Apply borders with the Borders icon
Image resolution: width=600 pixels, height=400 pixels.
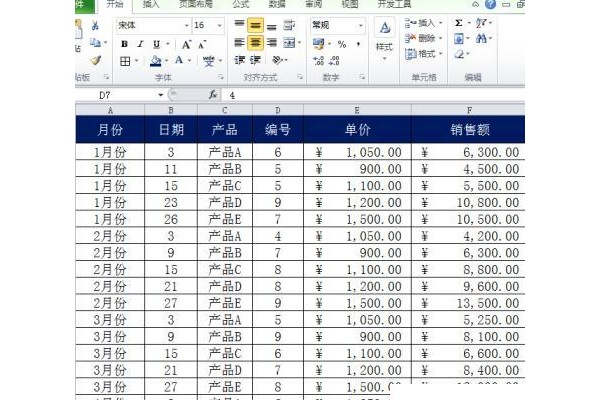coord(125,61)
